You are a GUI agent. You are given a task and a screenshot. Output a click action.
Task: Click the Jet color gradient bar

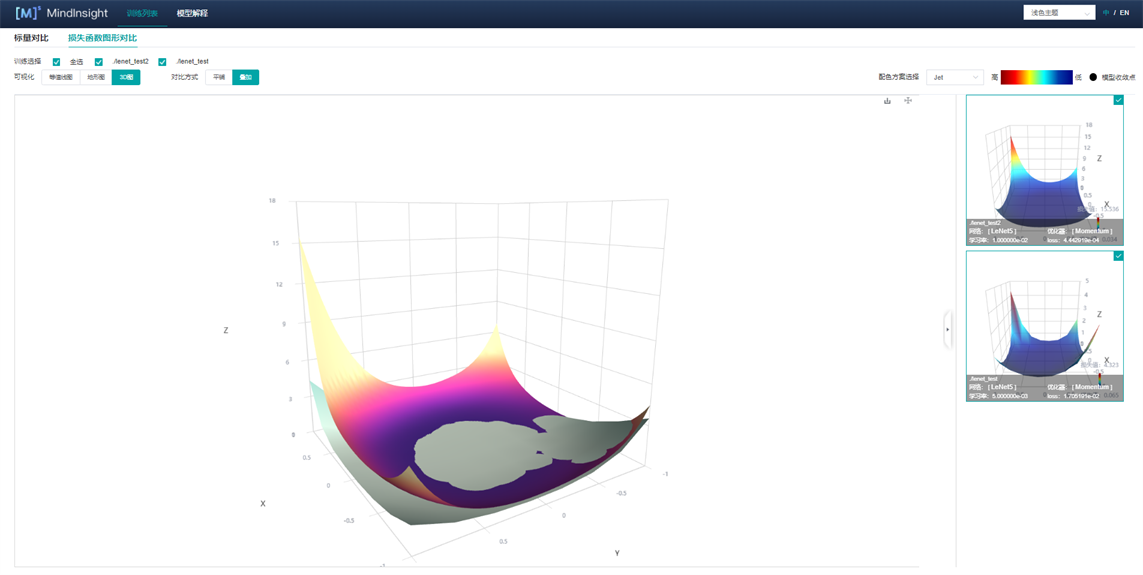pos(1036,77)
